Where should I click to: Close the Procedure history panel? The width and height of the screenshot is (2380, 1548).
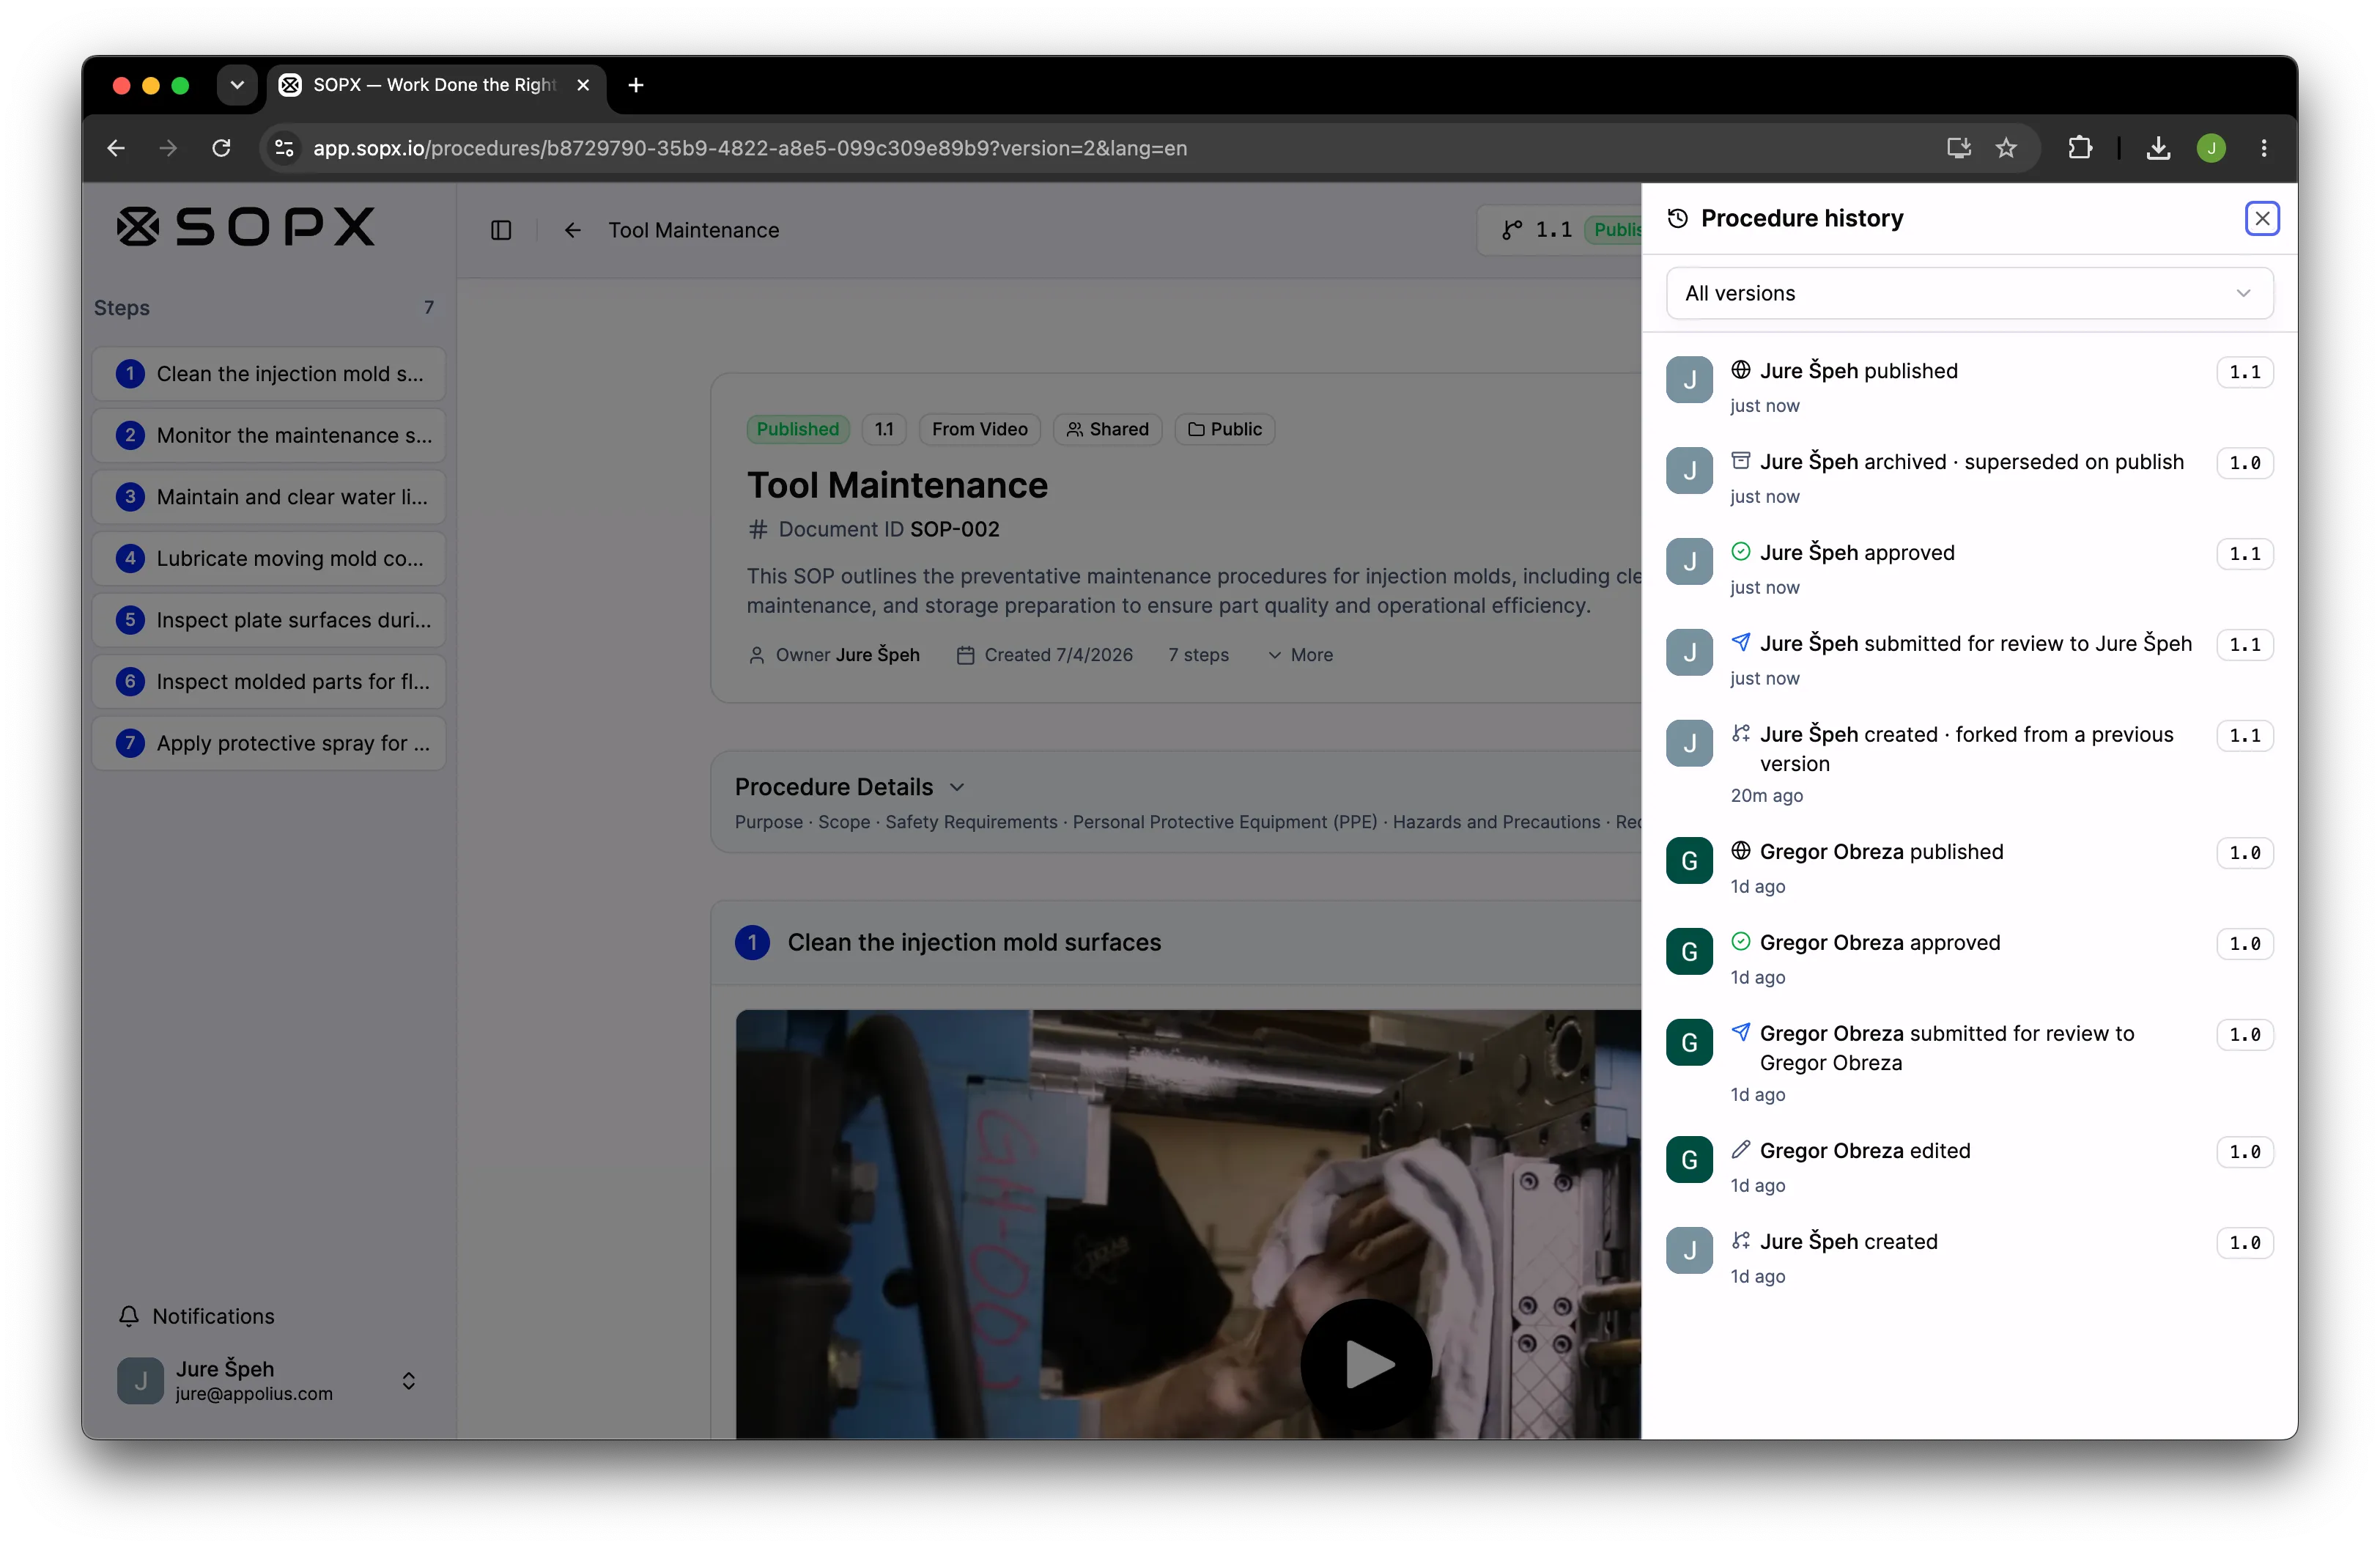tap(2261, 218)
